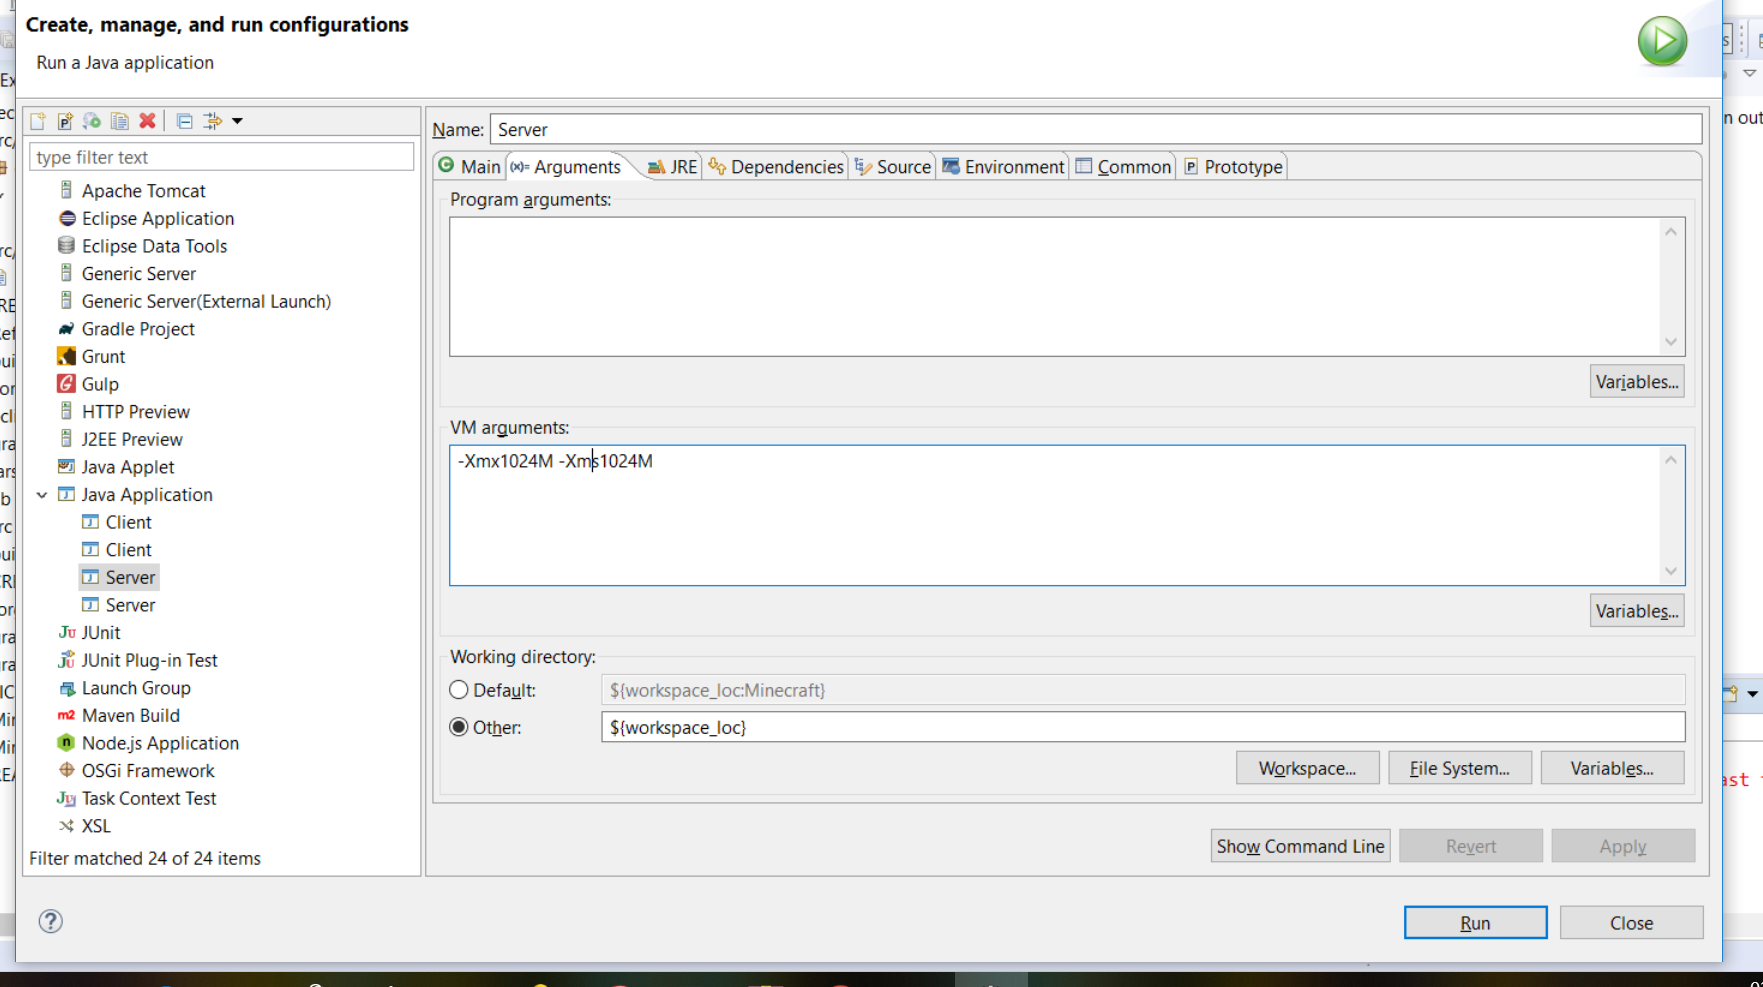
Task: Switch to the JRE tab
Action: click(x=672, y=167)
